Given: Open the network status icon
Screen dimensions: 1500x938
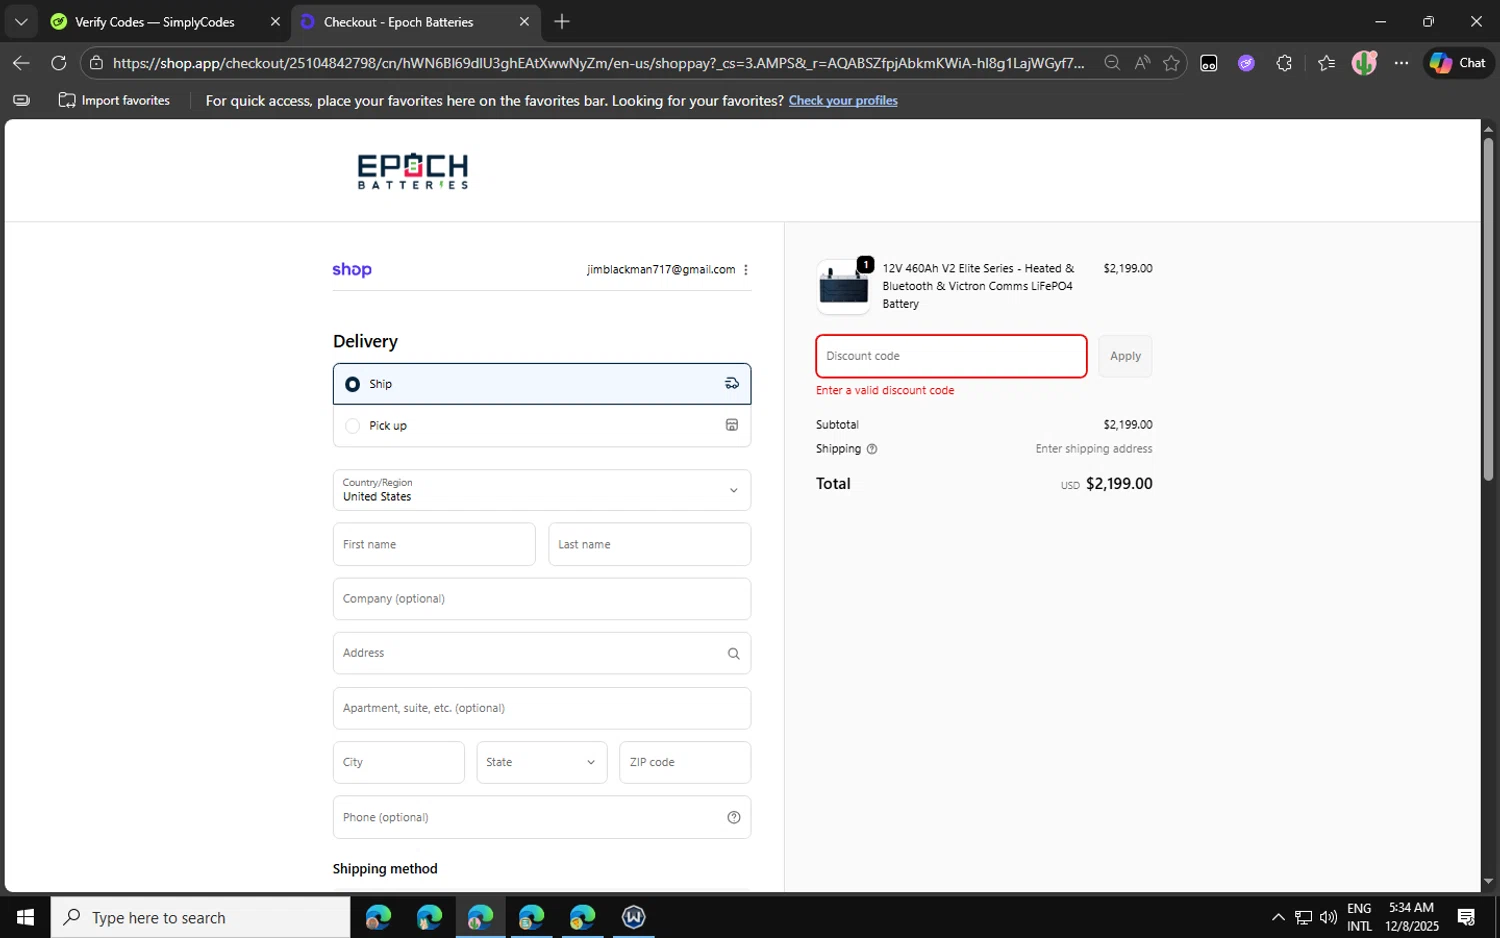Looking at the screenshot, I should (x=1303, y=917).
